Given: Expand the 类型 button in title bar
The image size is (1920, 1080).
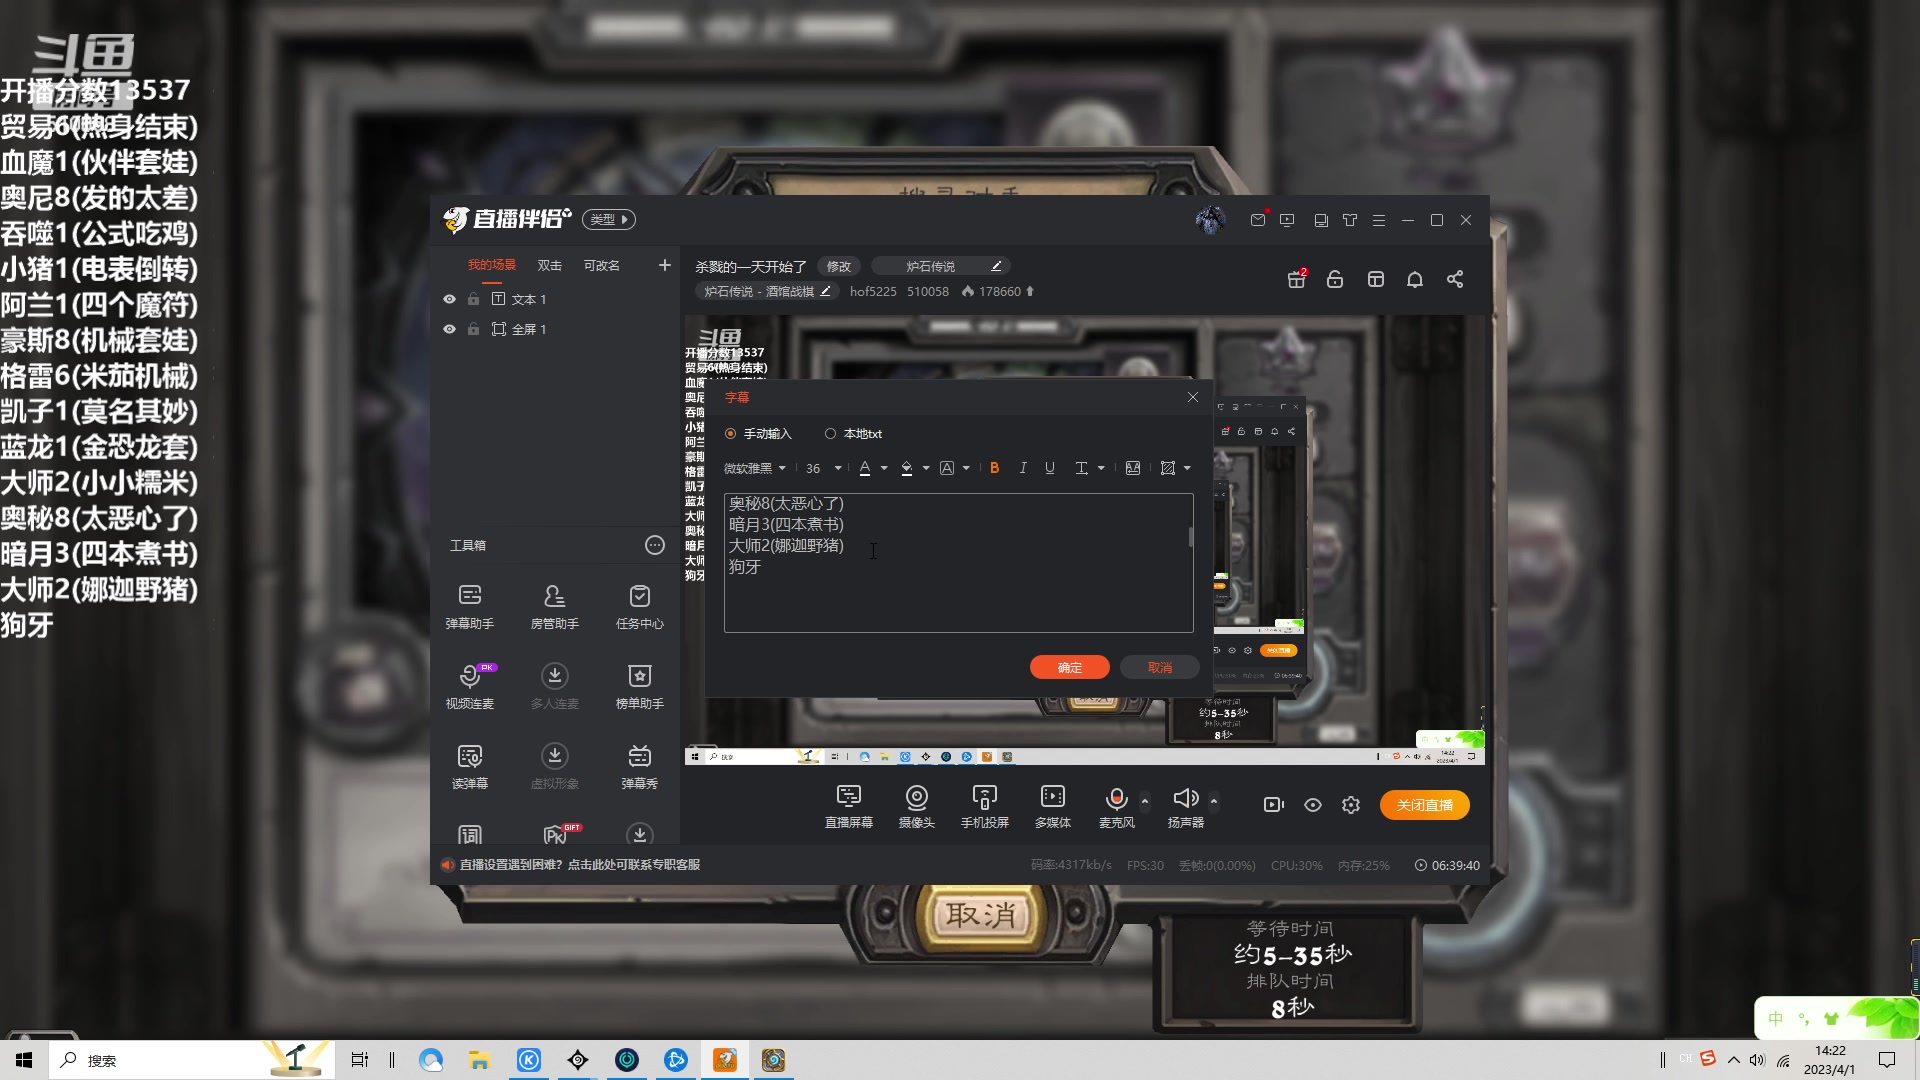Looking at the screenshot, I should pyautogui.click(x=608, y=220).
